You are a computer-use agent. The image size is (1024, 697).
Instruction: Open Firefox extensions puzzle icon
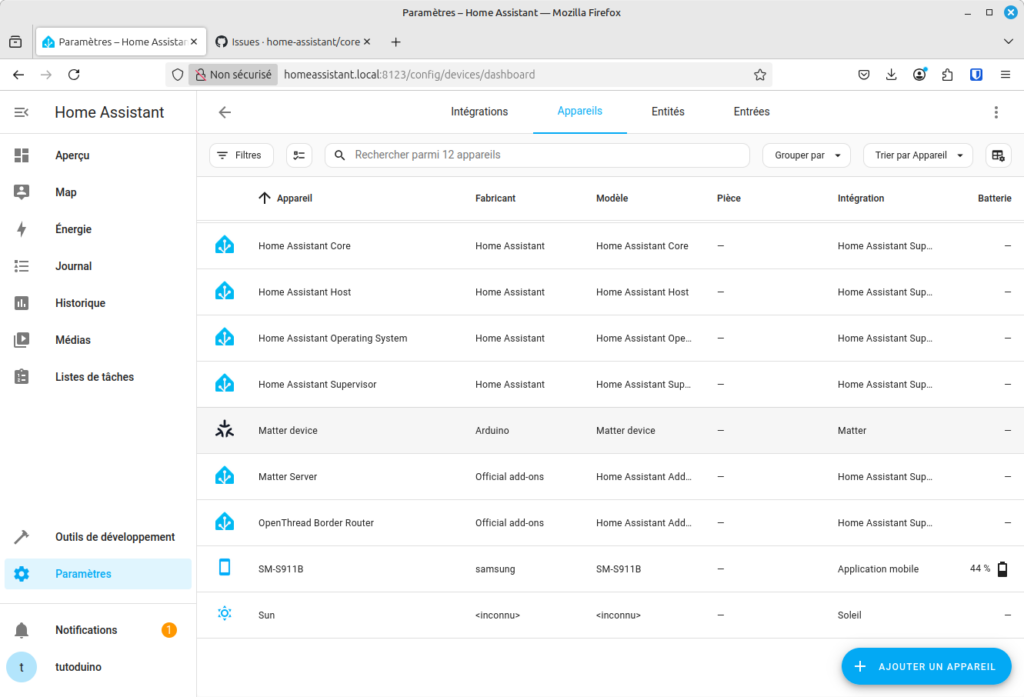coord(948,74)
